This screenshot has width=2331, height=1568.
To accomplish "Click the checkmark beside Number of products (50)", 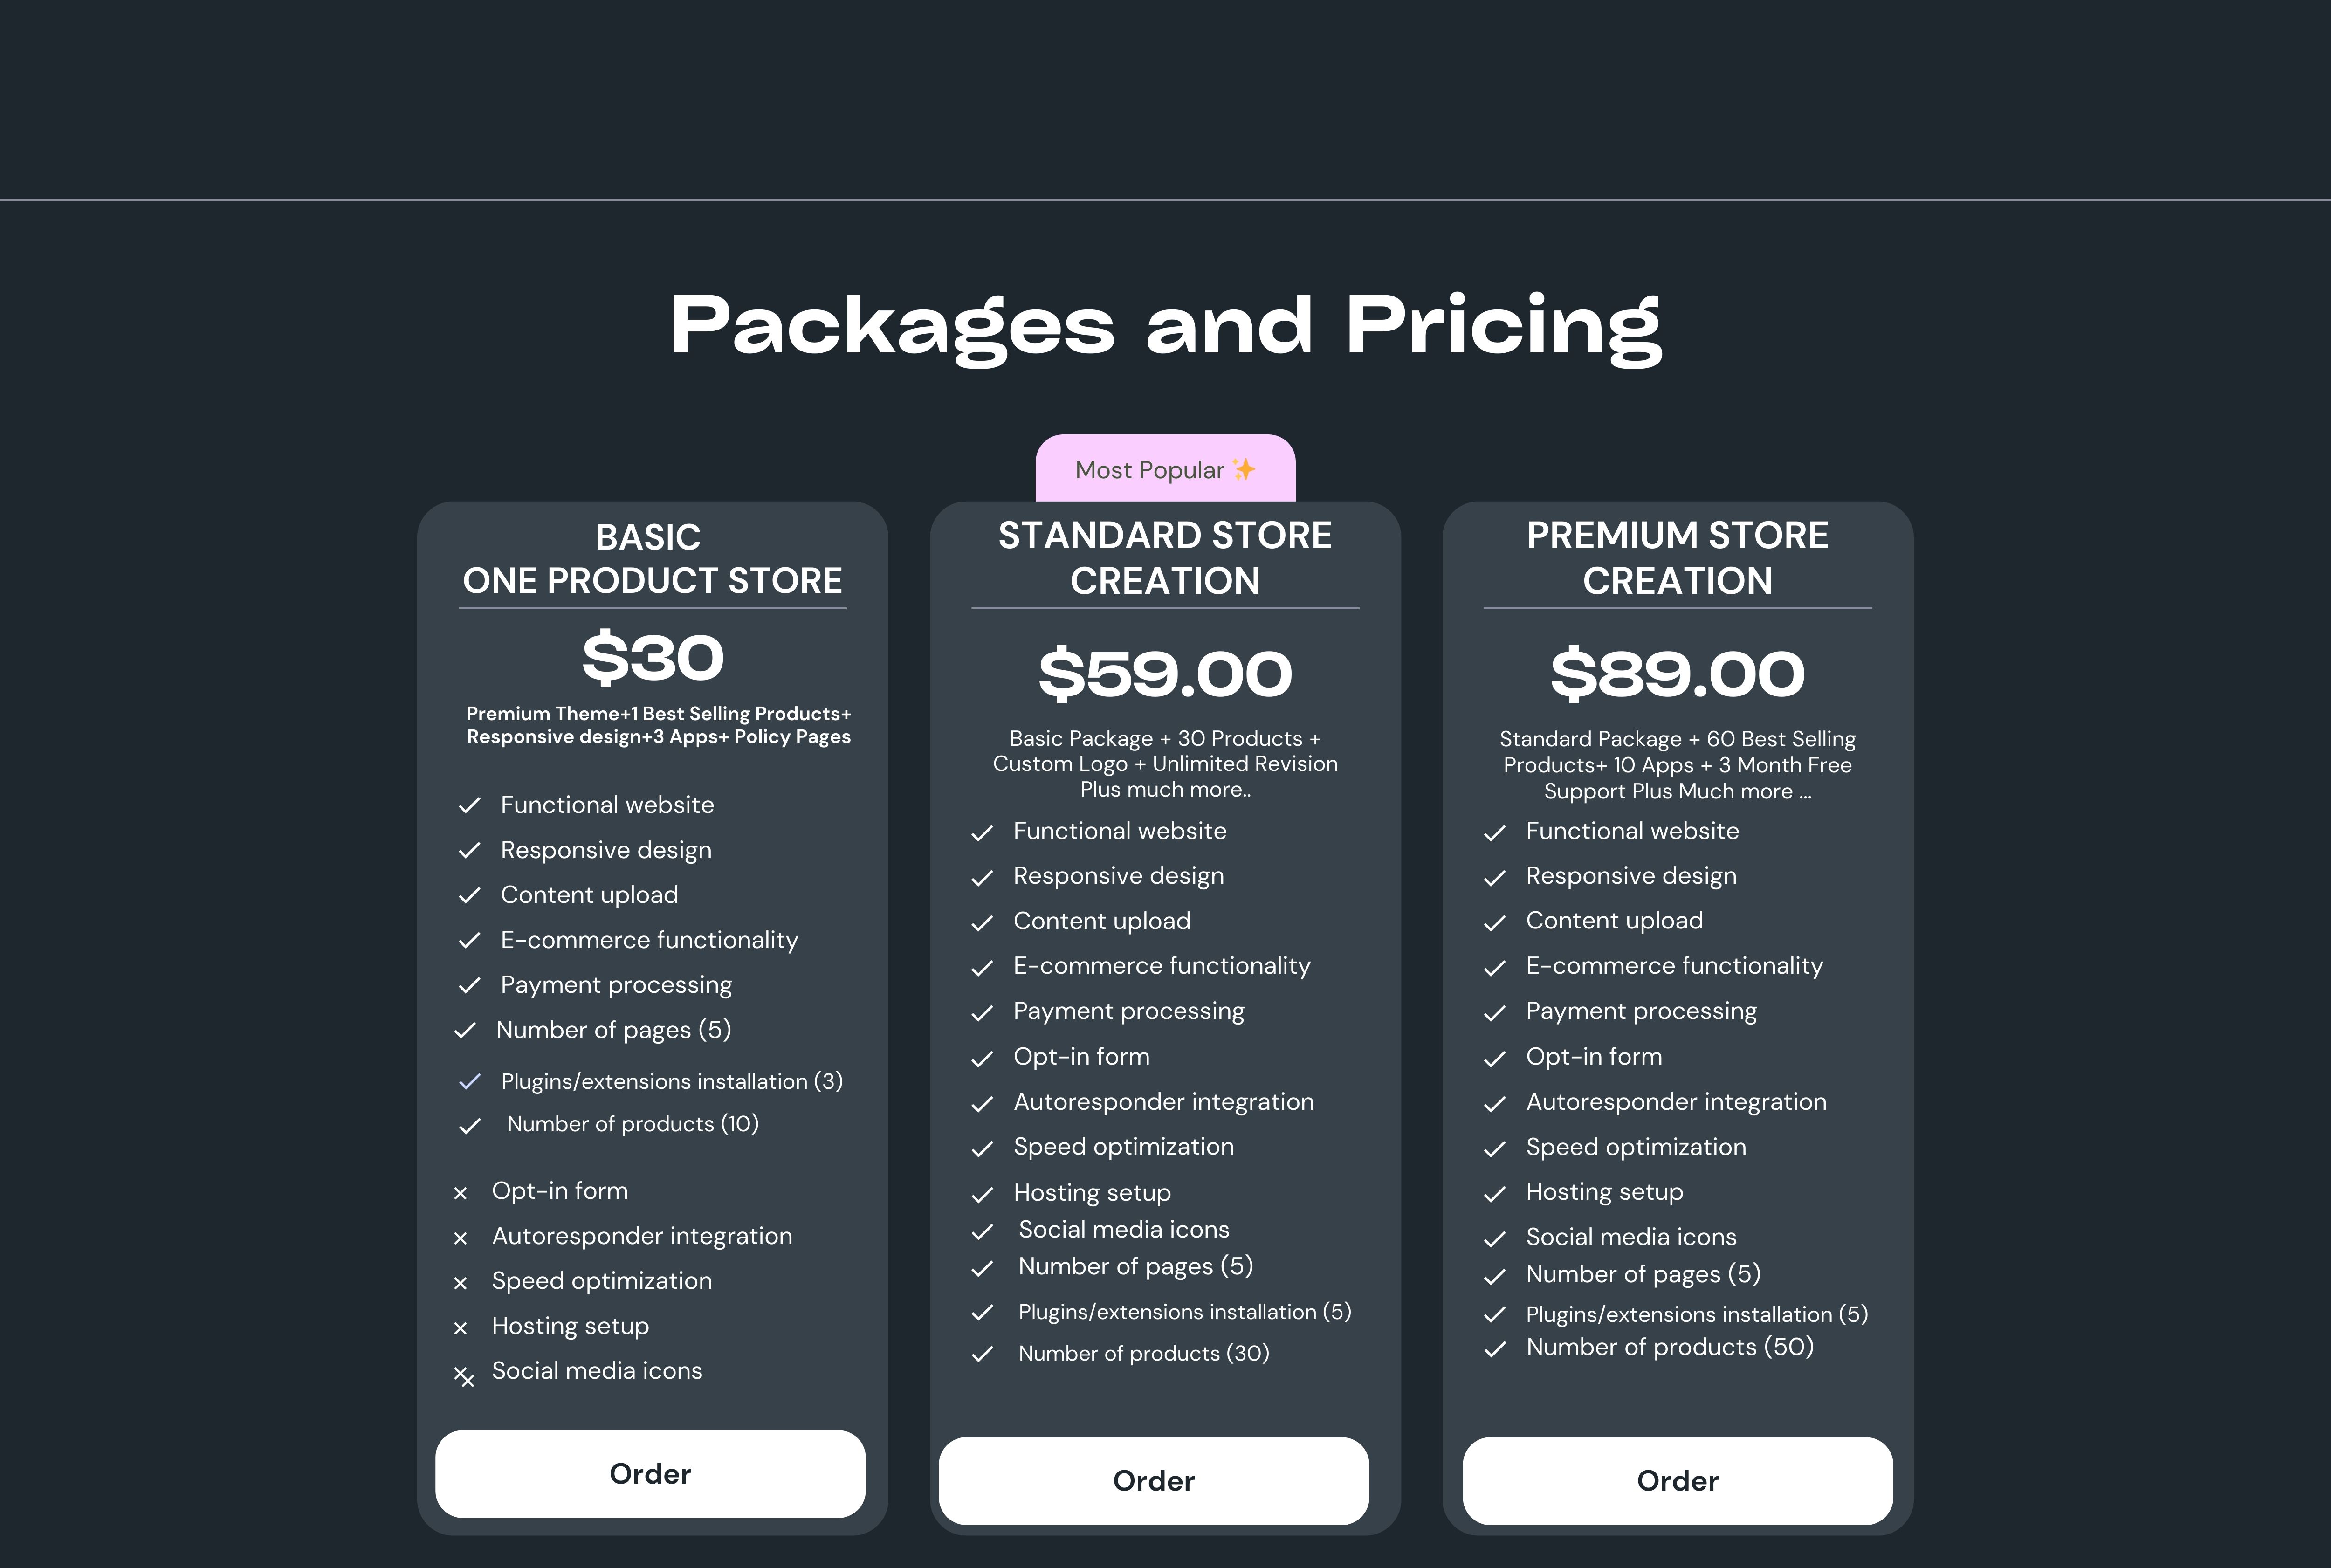I will point(1495,1348).
